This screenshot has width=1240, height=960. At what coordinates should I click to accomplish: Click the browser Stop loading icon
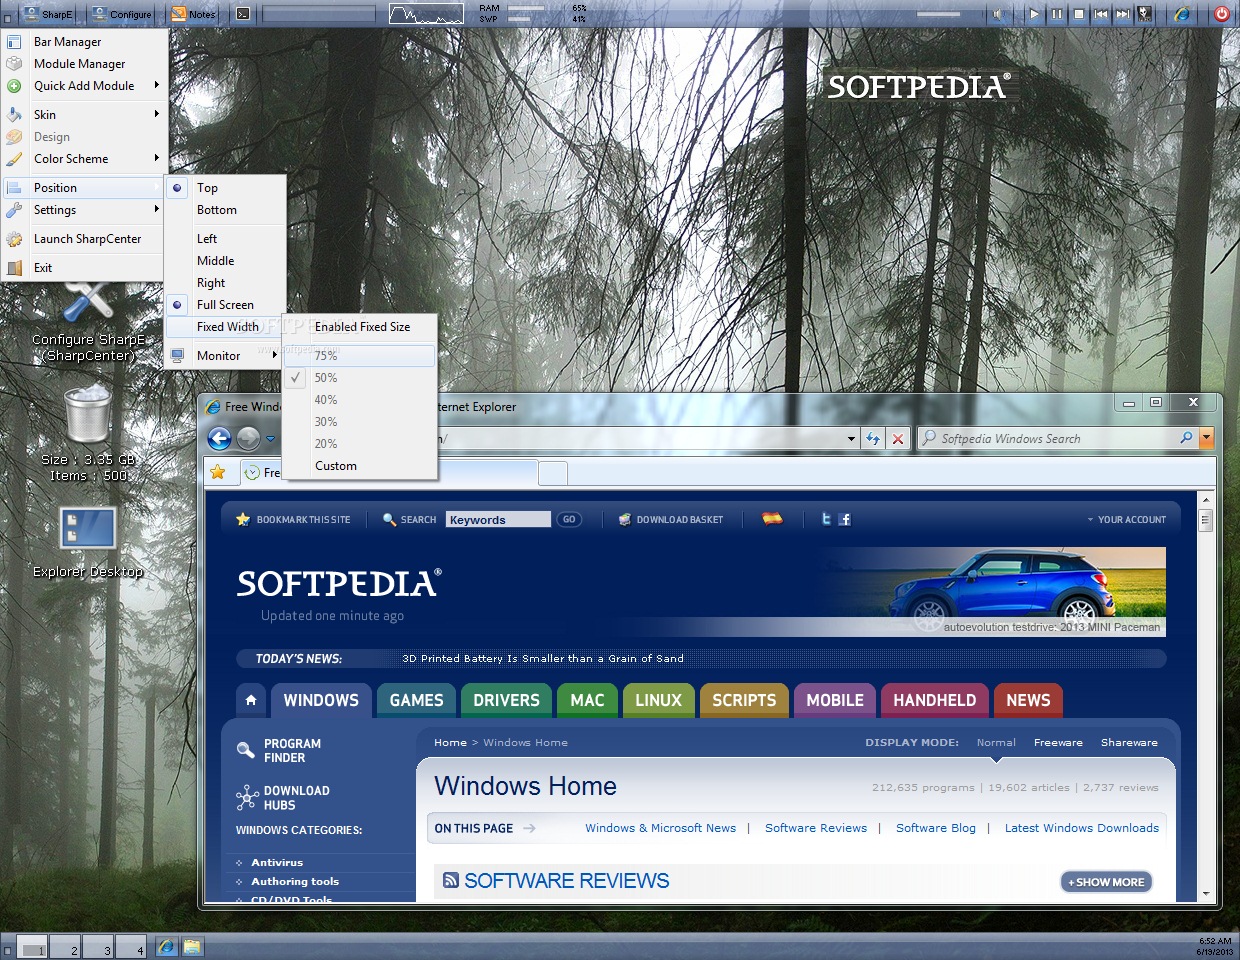click(898, 438)
